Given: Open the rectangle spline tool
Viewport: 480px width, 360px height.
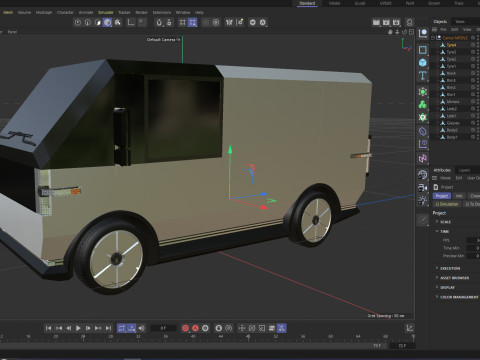Looking at the screenshot, I should (423, 50).
